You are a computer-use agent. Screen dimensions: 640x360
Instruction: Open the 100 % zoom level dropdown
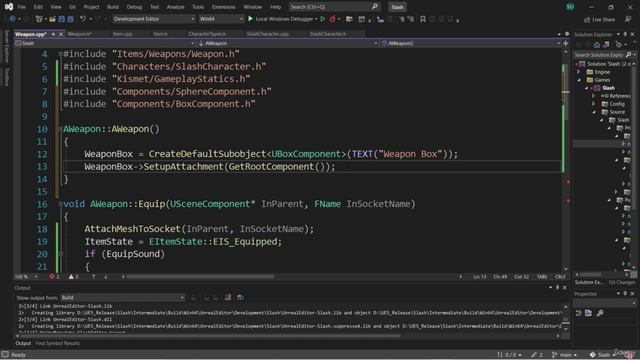[x=26, y=277]
